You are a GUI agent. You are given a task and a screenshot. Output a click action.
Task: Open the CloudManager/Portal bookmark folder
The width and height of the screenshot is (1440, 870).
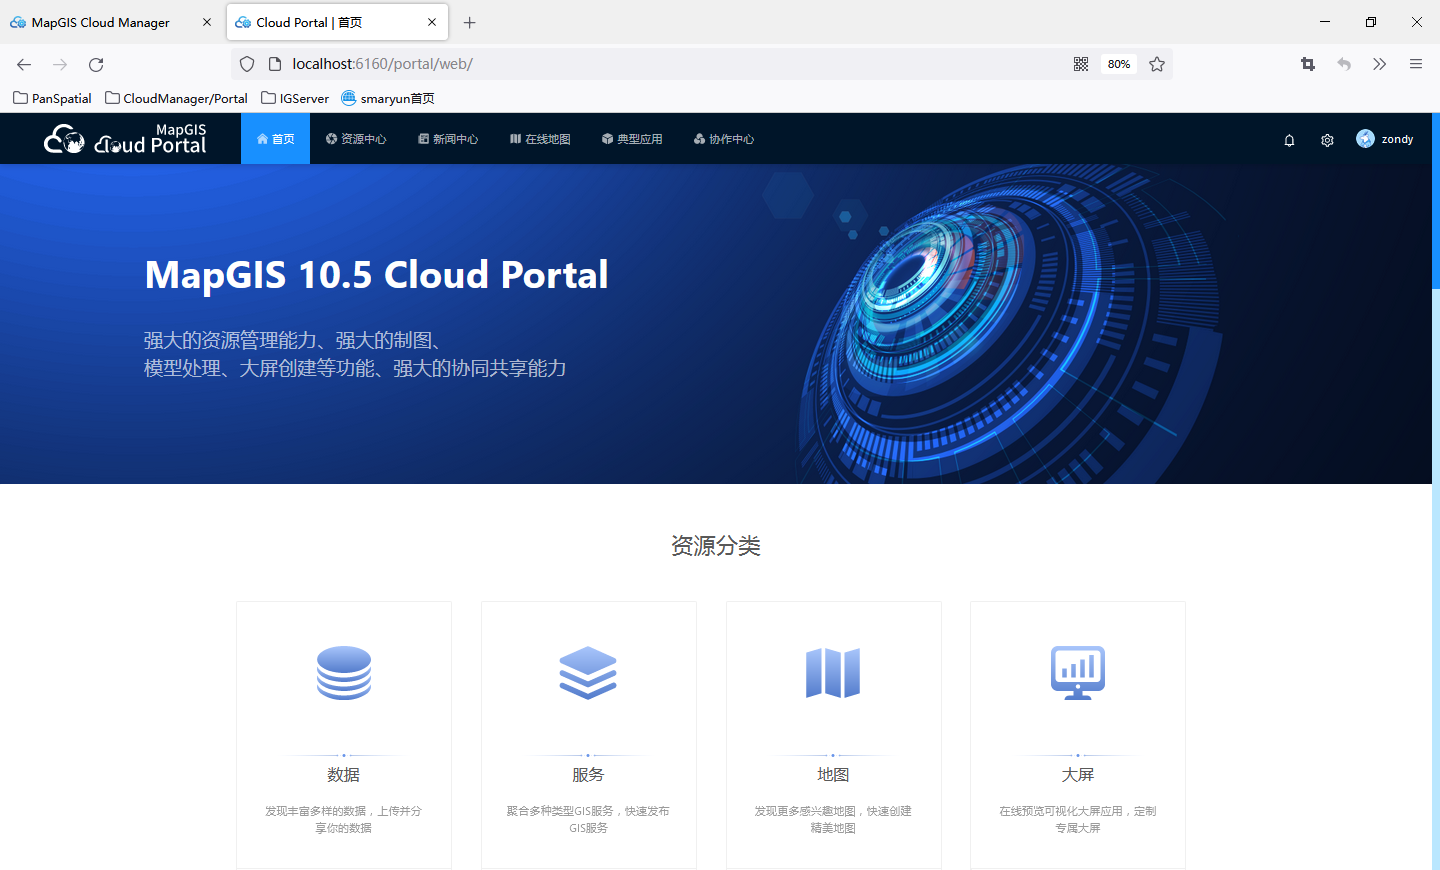pyautogui.click(x=176, y=98)
